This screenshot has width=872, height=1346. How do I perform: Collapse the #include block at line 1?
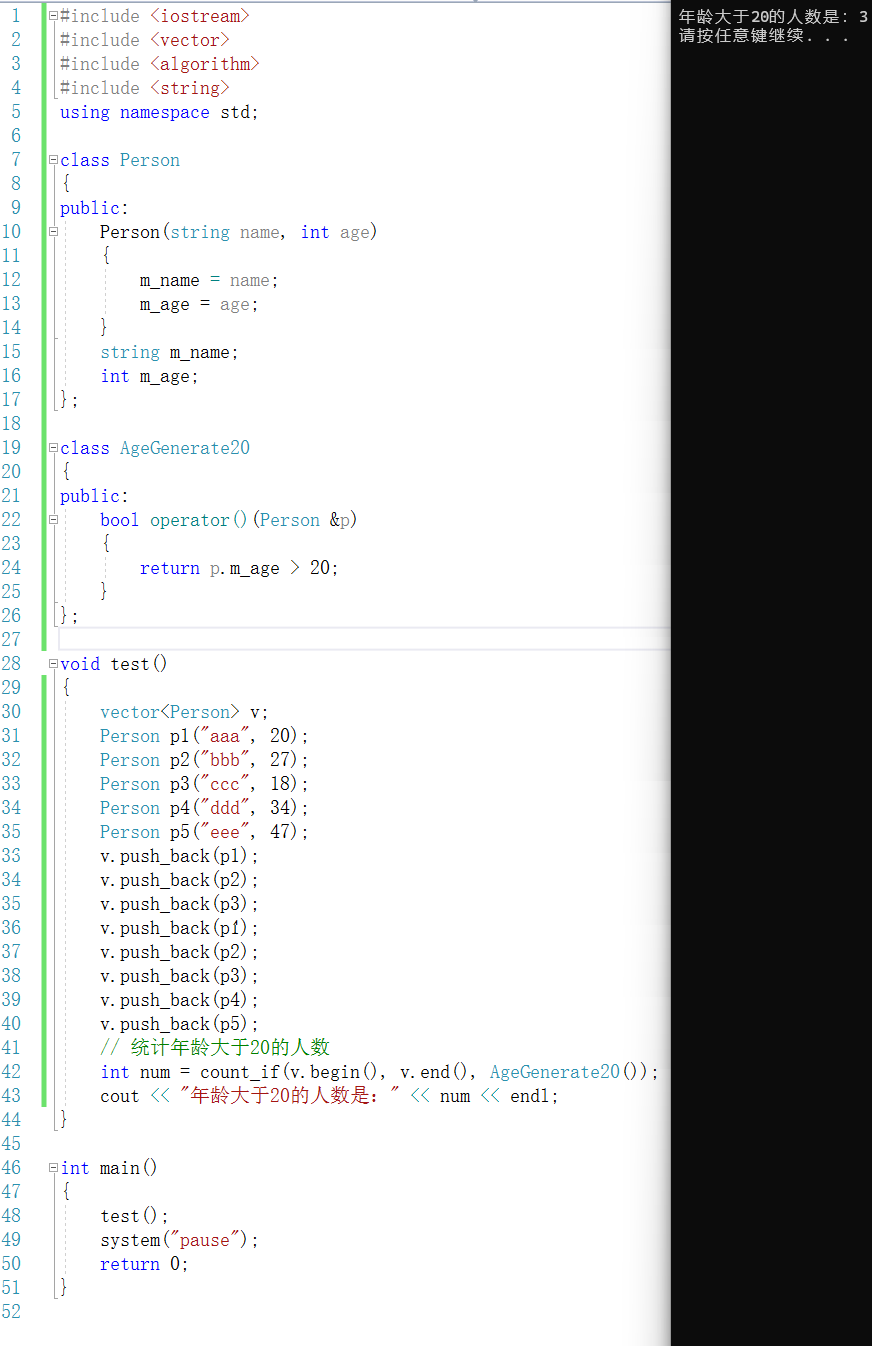coord(53,16)
